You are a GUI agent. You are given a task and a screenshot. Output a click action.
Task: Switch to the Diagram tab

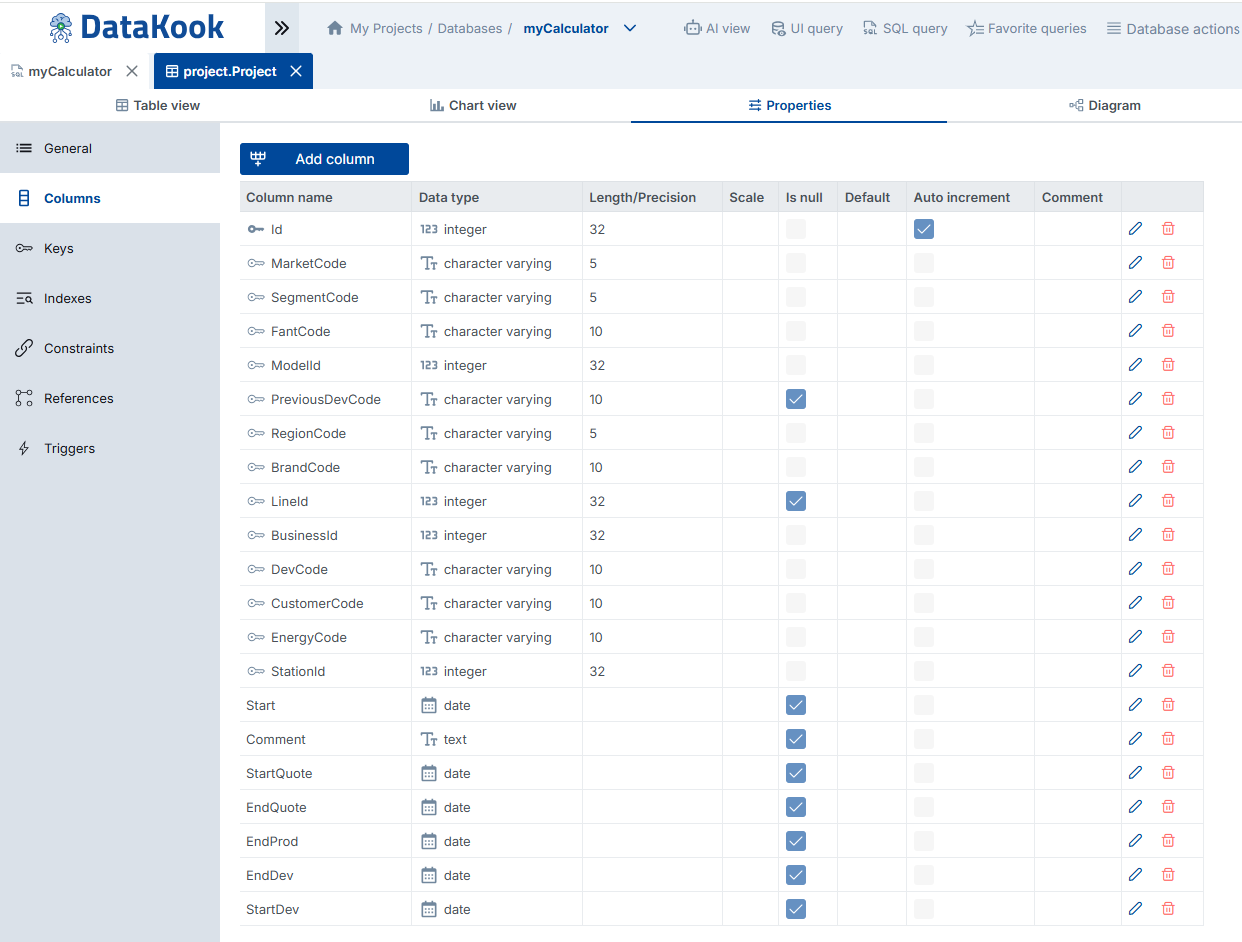1104,105
